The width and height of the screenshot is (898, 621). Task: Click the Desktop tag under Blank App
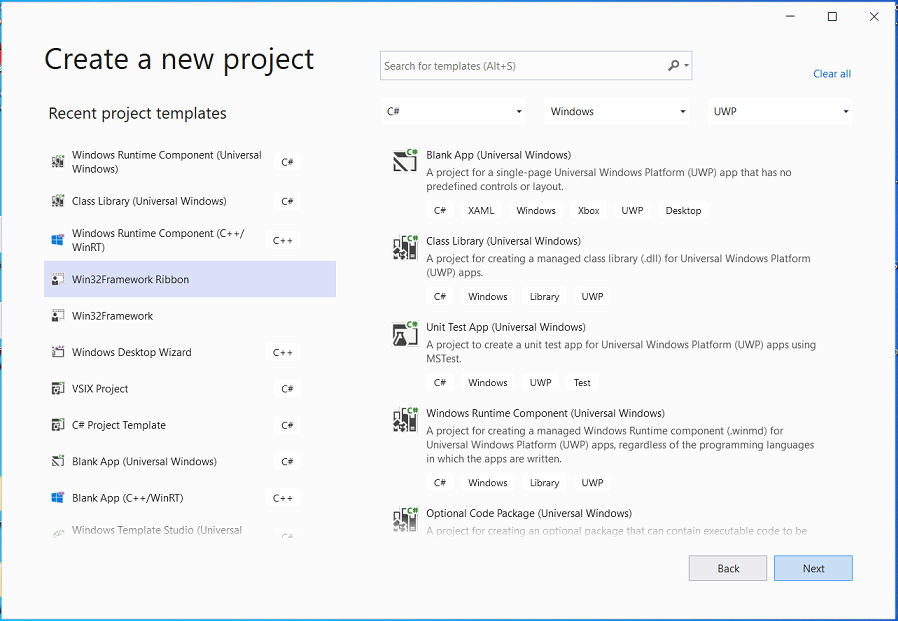683,210
